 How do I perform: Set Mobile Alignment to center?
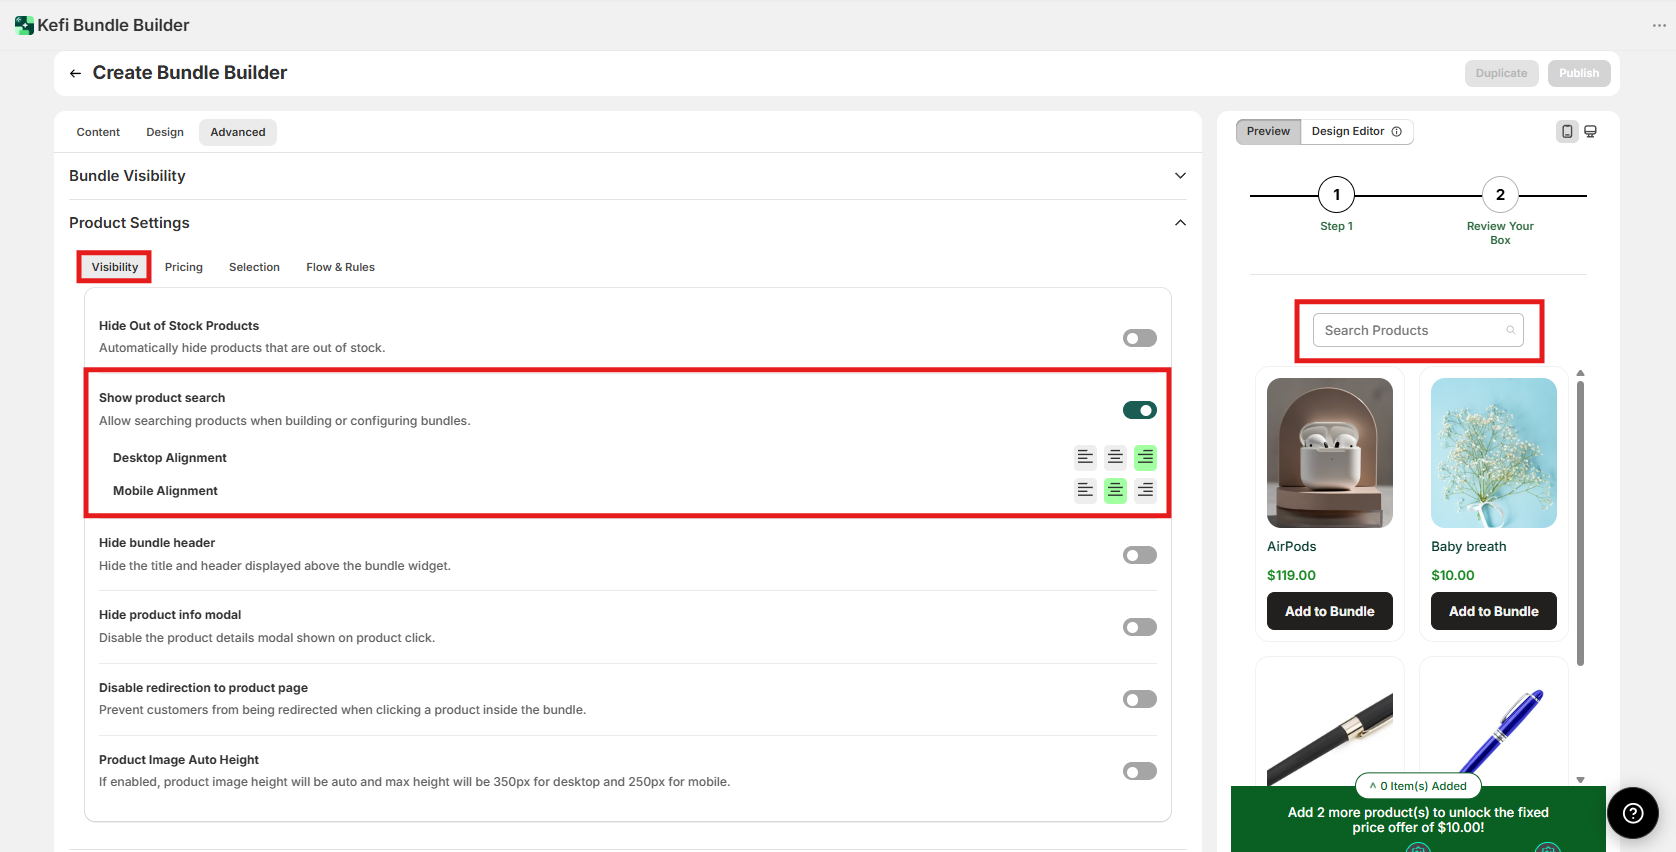(x=1115, y=490)
